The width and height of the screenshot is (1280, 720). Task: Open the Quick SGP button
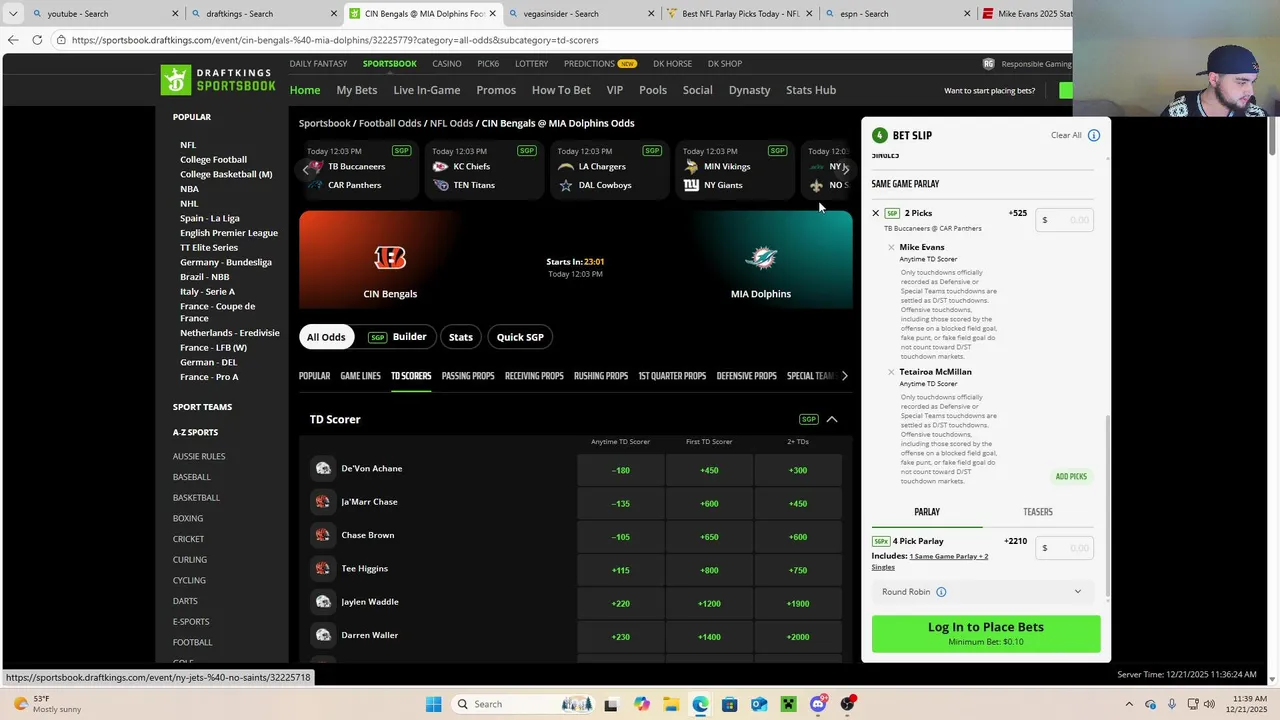[x=520, y=337]
